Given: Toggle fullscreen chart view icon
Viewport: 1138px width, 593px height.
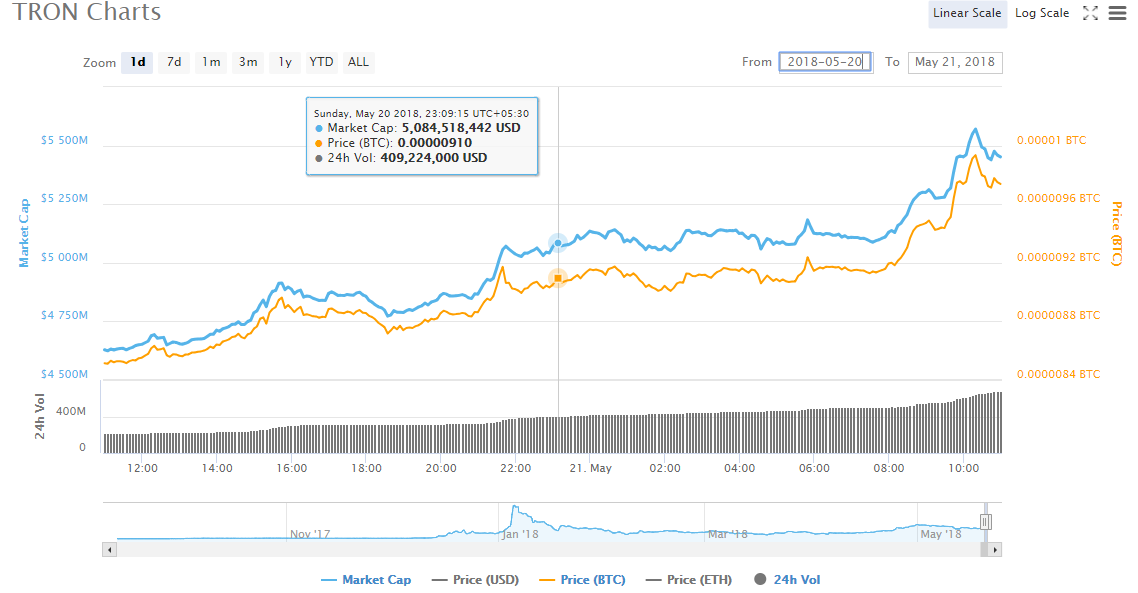Looking at the screenshot, I should (x=1090, y=13).
